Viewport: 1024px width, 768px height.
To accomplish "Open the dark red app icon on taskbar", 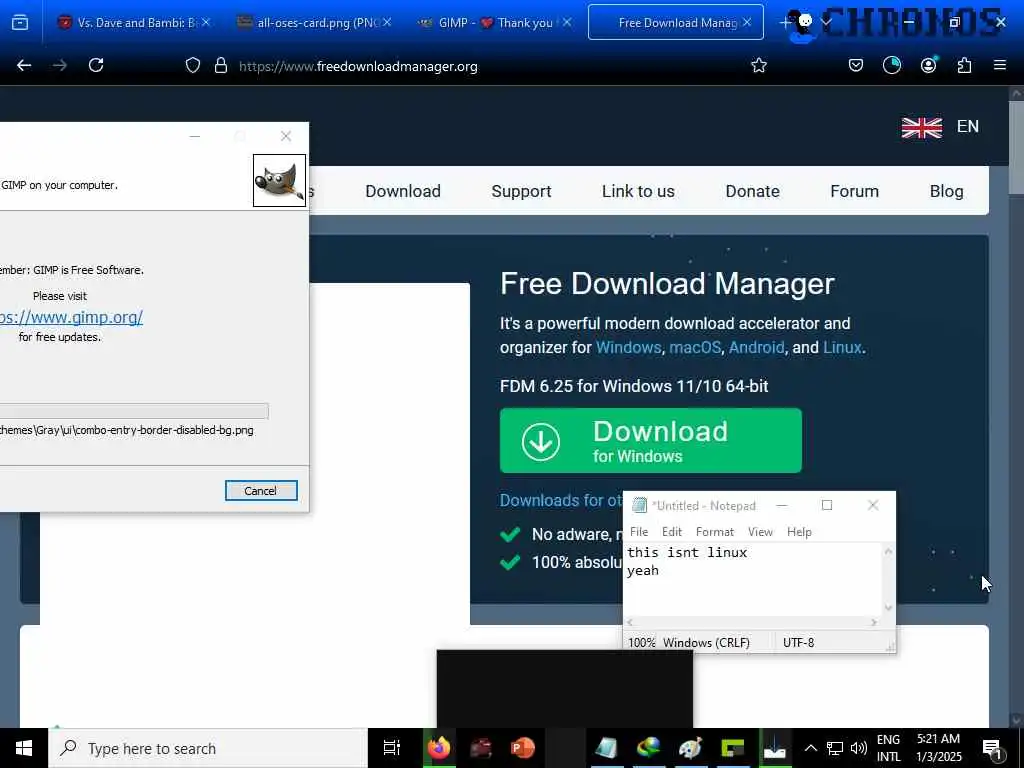I will [x=481, y=748].
